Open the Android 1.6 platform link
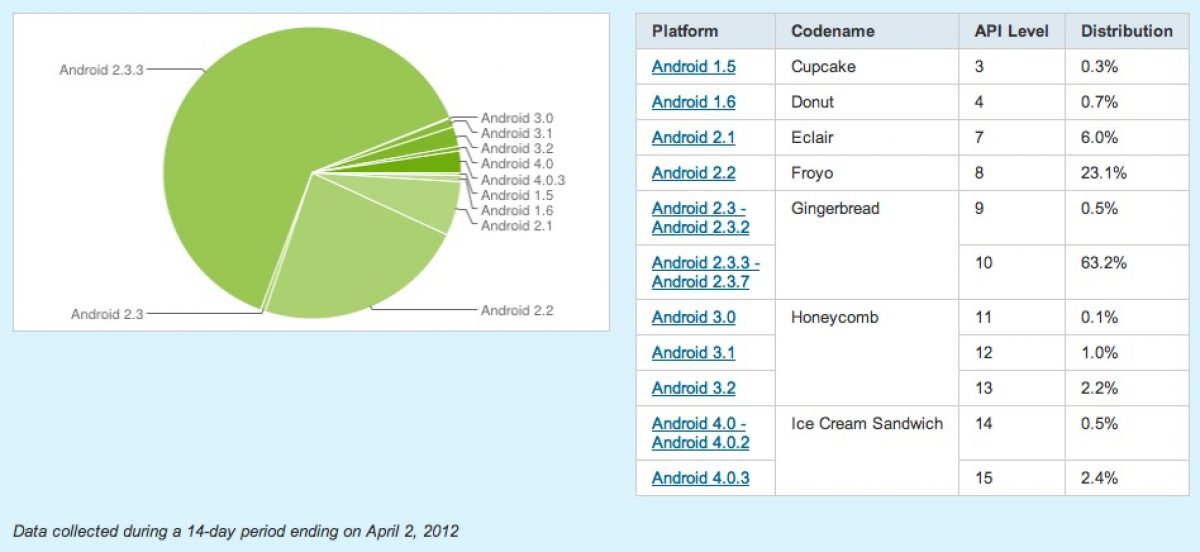 (693, 102)
